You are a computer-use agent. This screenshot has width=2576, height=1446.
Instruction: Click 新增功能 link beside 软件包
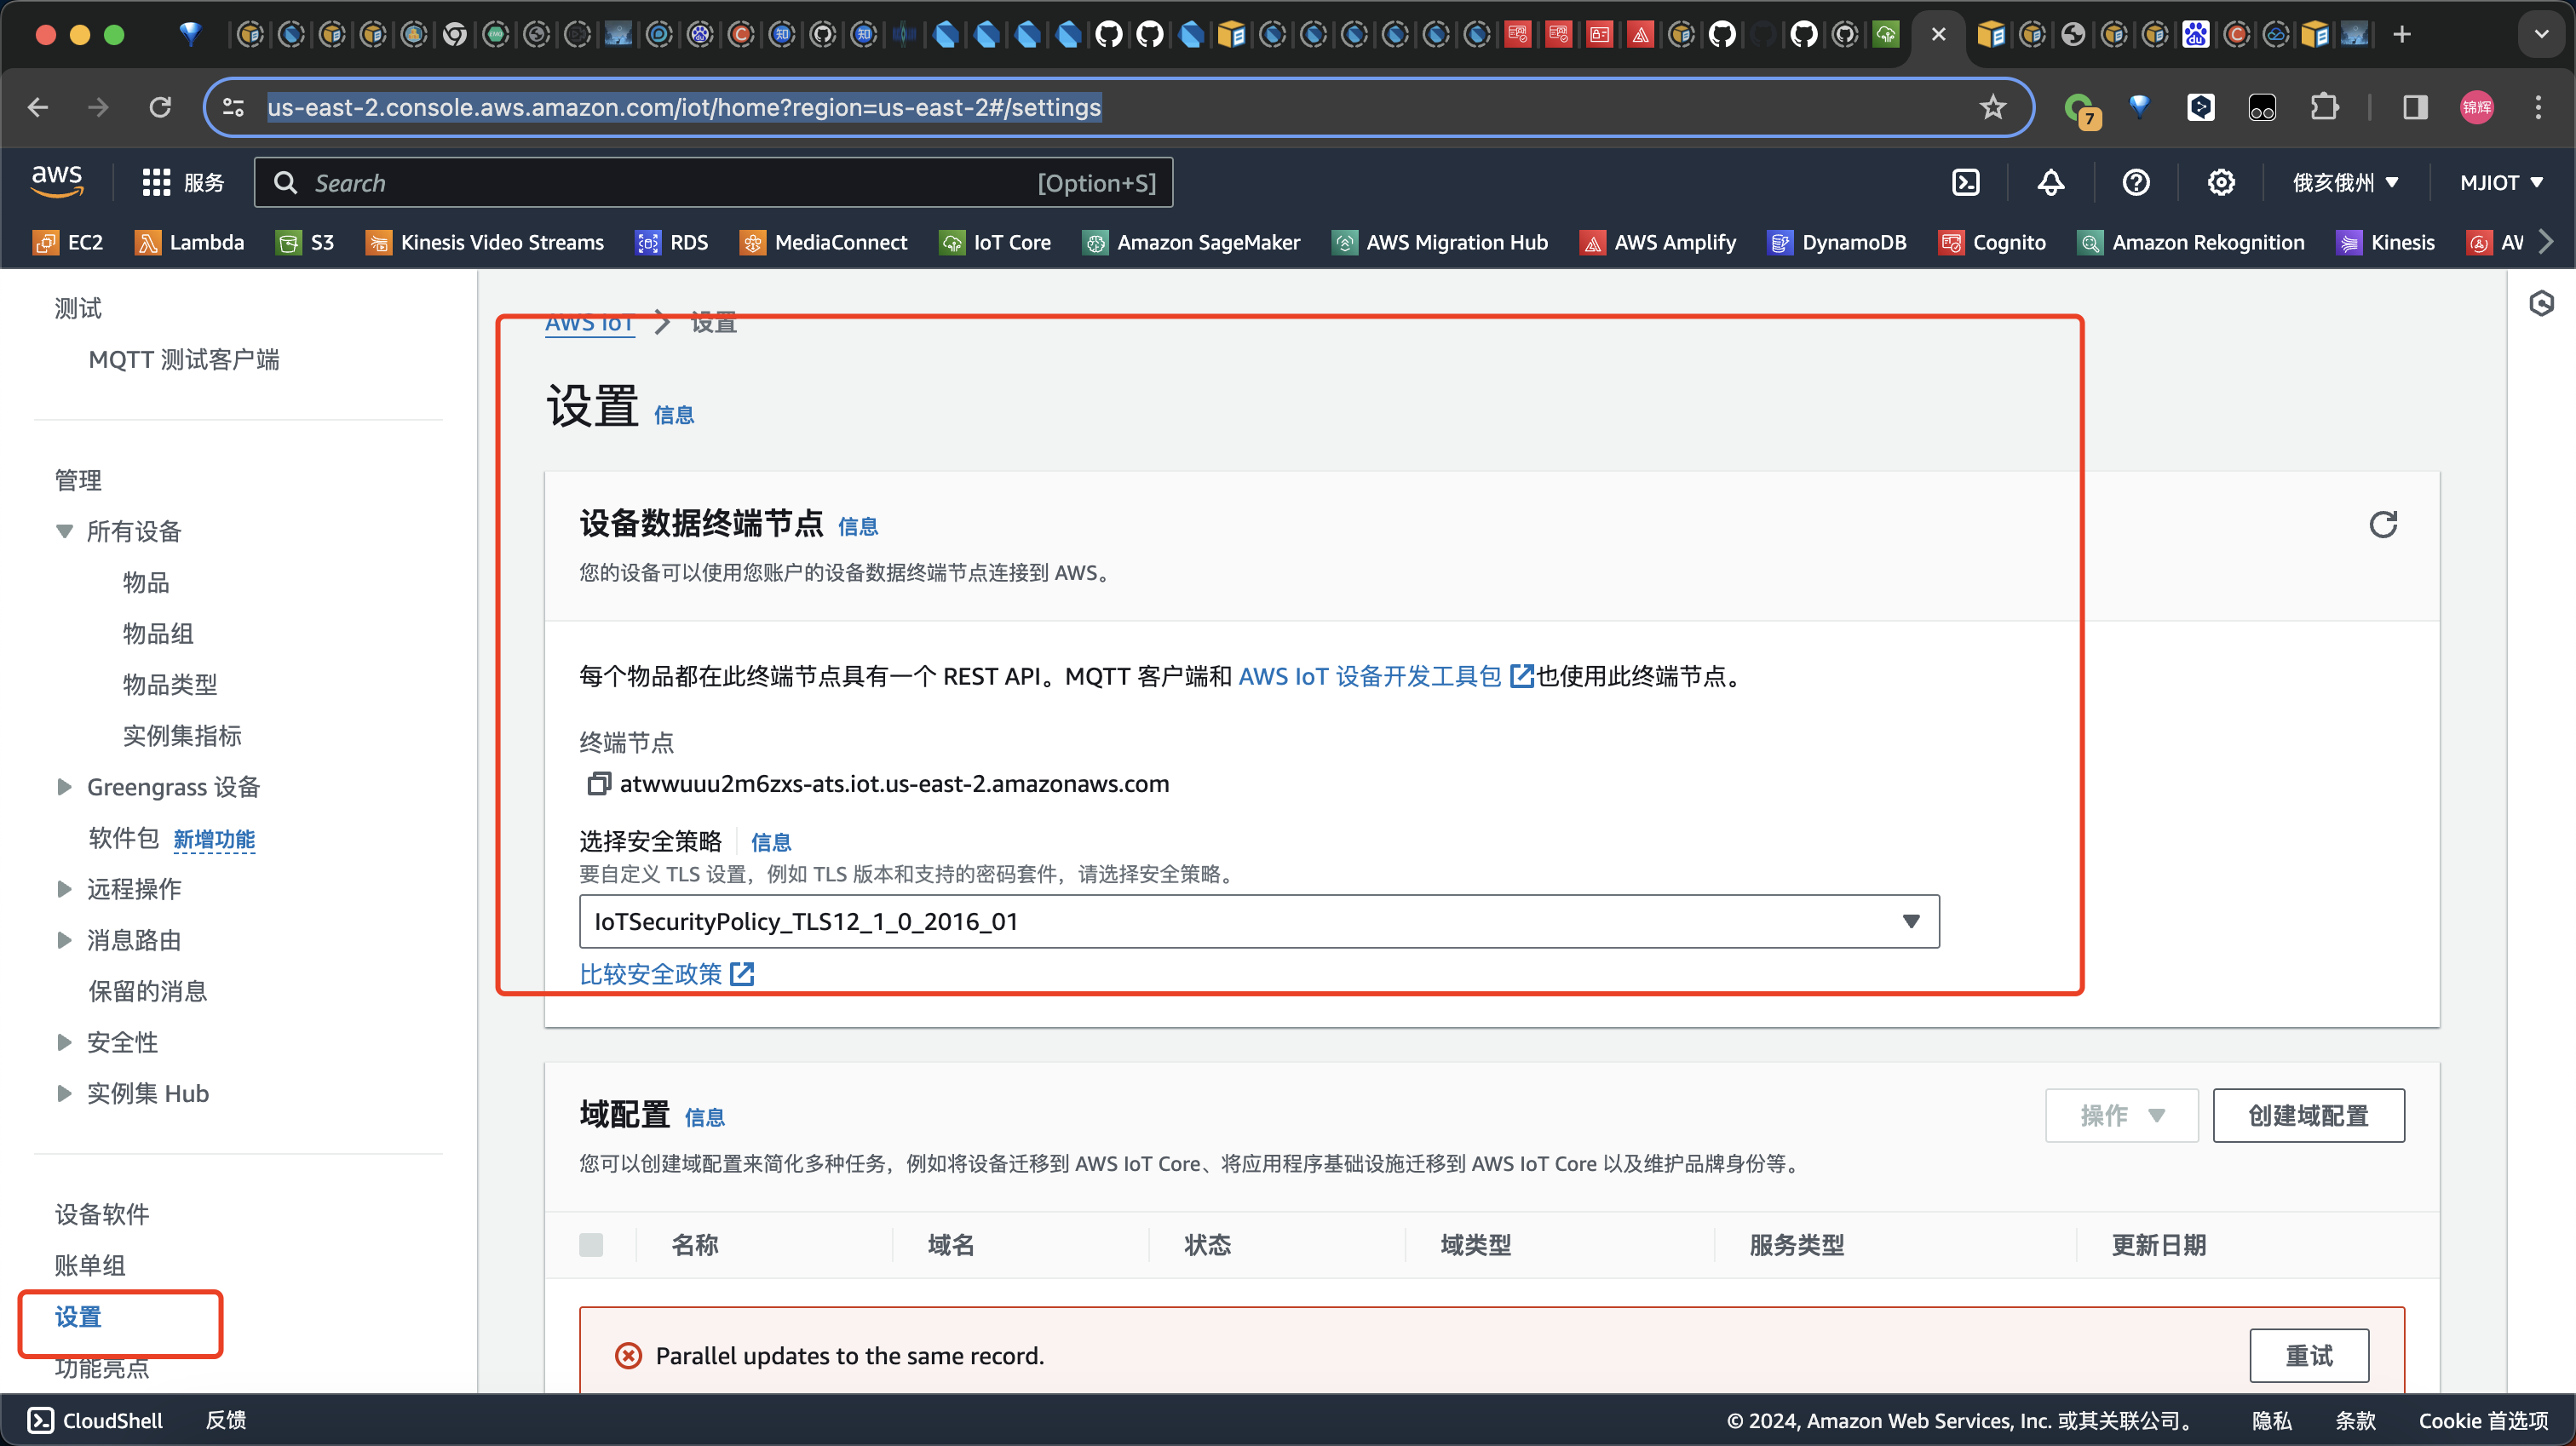pyautogui.click(x=214, y=839)
